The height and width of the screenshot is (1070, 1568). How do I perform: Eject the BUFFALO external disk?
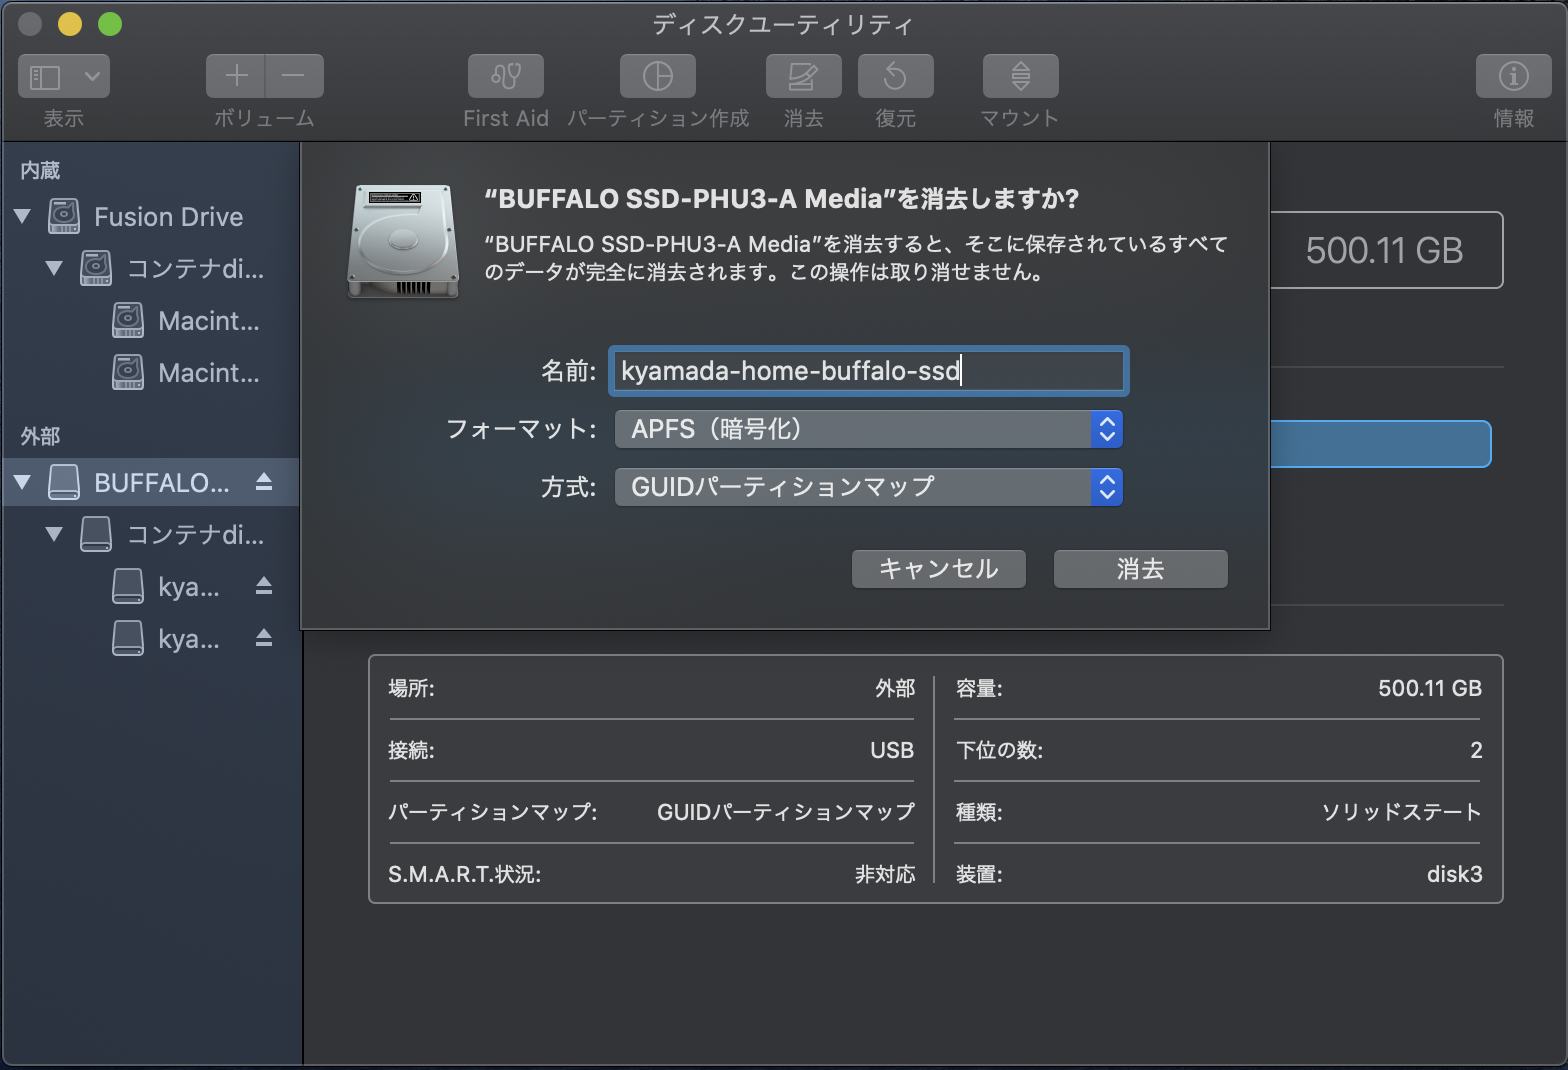(x=264, y=482)
